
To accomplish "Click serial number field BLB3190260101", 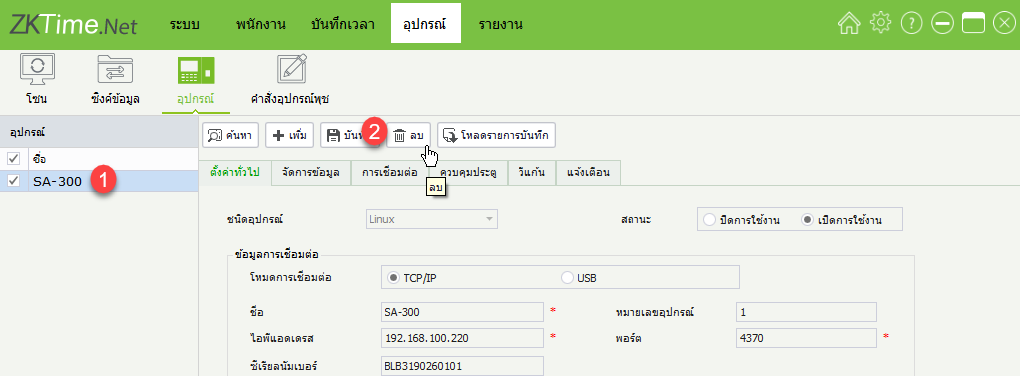I will pos(462,366).
